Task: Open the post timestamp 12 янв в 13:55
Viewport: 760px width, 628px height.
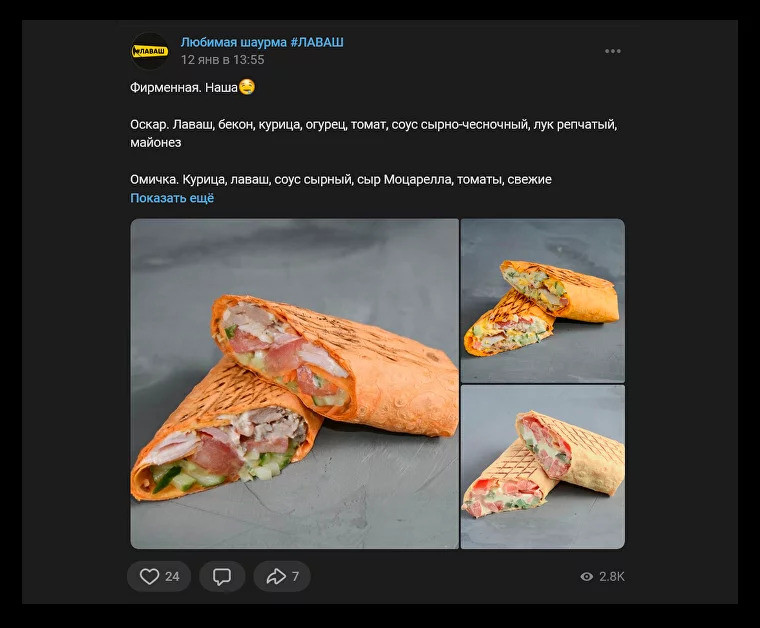Action: [x=222, y=60]
